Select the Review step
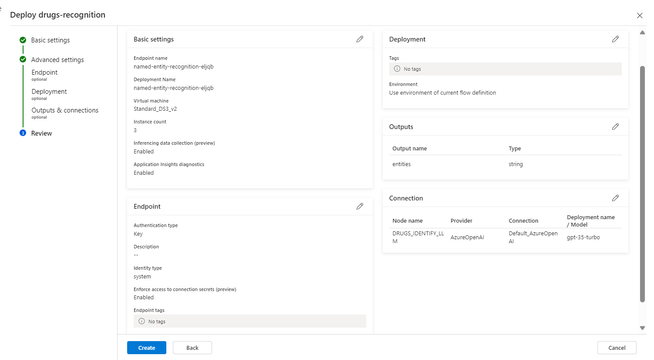Screen dimensions: 654x360 pyautogui.click(x=42, y=133)
